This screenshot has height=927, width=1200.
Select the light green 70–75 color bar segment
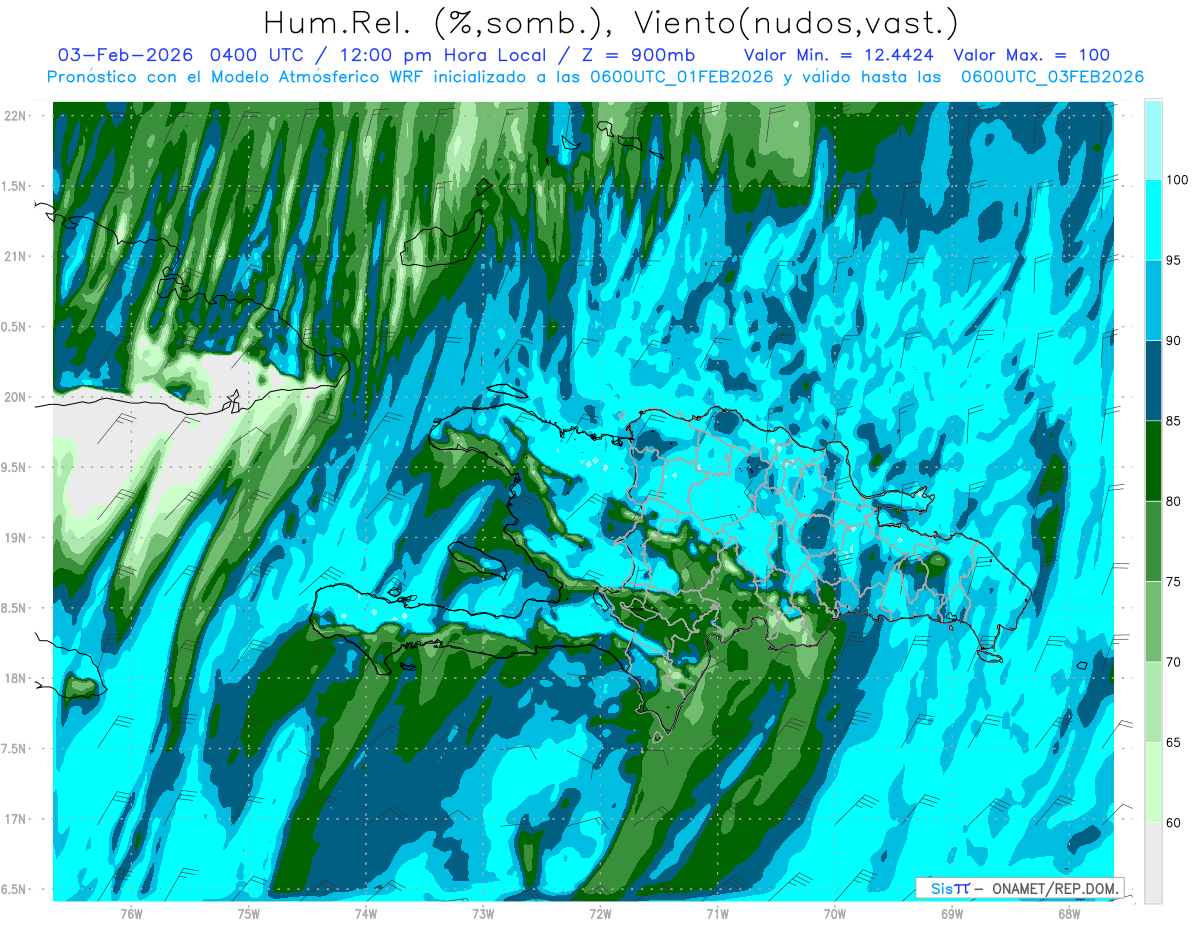1152,622
